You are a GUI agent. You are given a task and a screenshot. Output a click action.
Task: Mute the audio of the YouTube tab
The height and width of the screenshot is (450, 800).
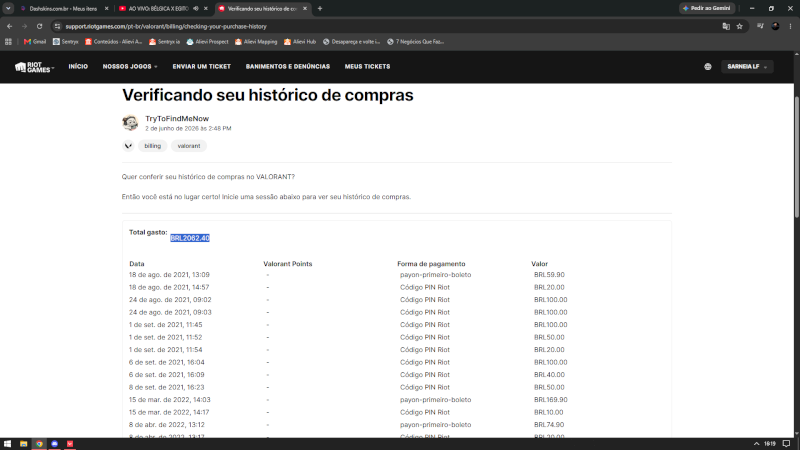tap(196, 9)
